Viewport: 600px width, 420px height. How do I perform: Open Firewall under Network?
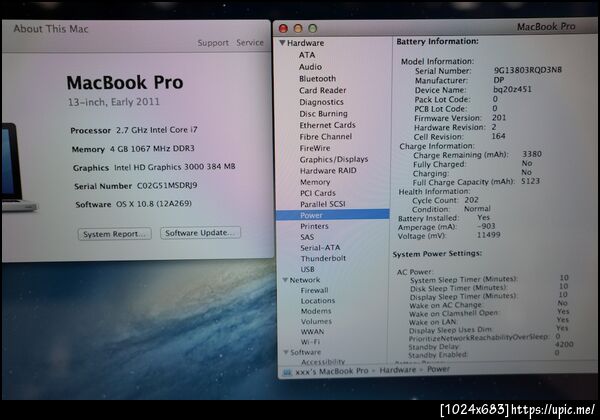pyautogui.click(x=314, y=290)
